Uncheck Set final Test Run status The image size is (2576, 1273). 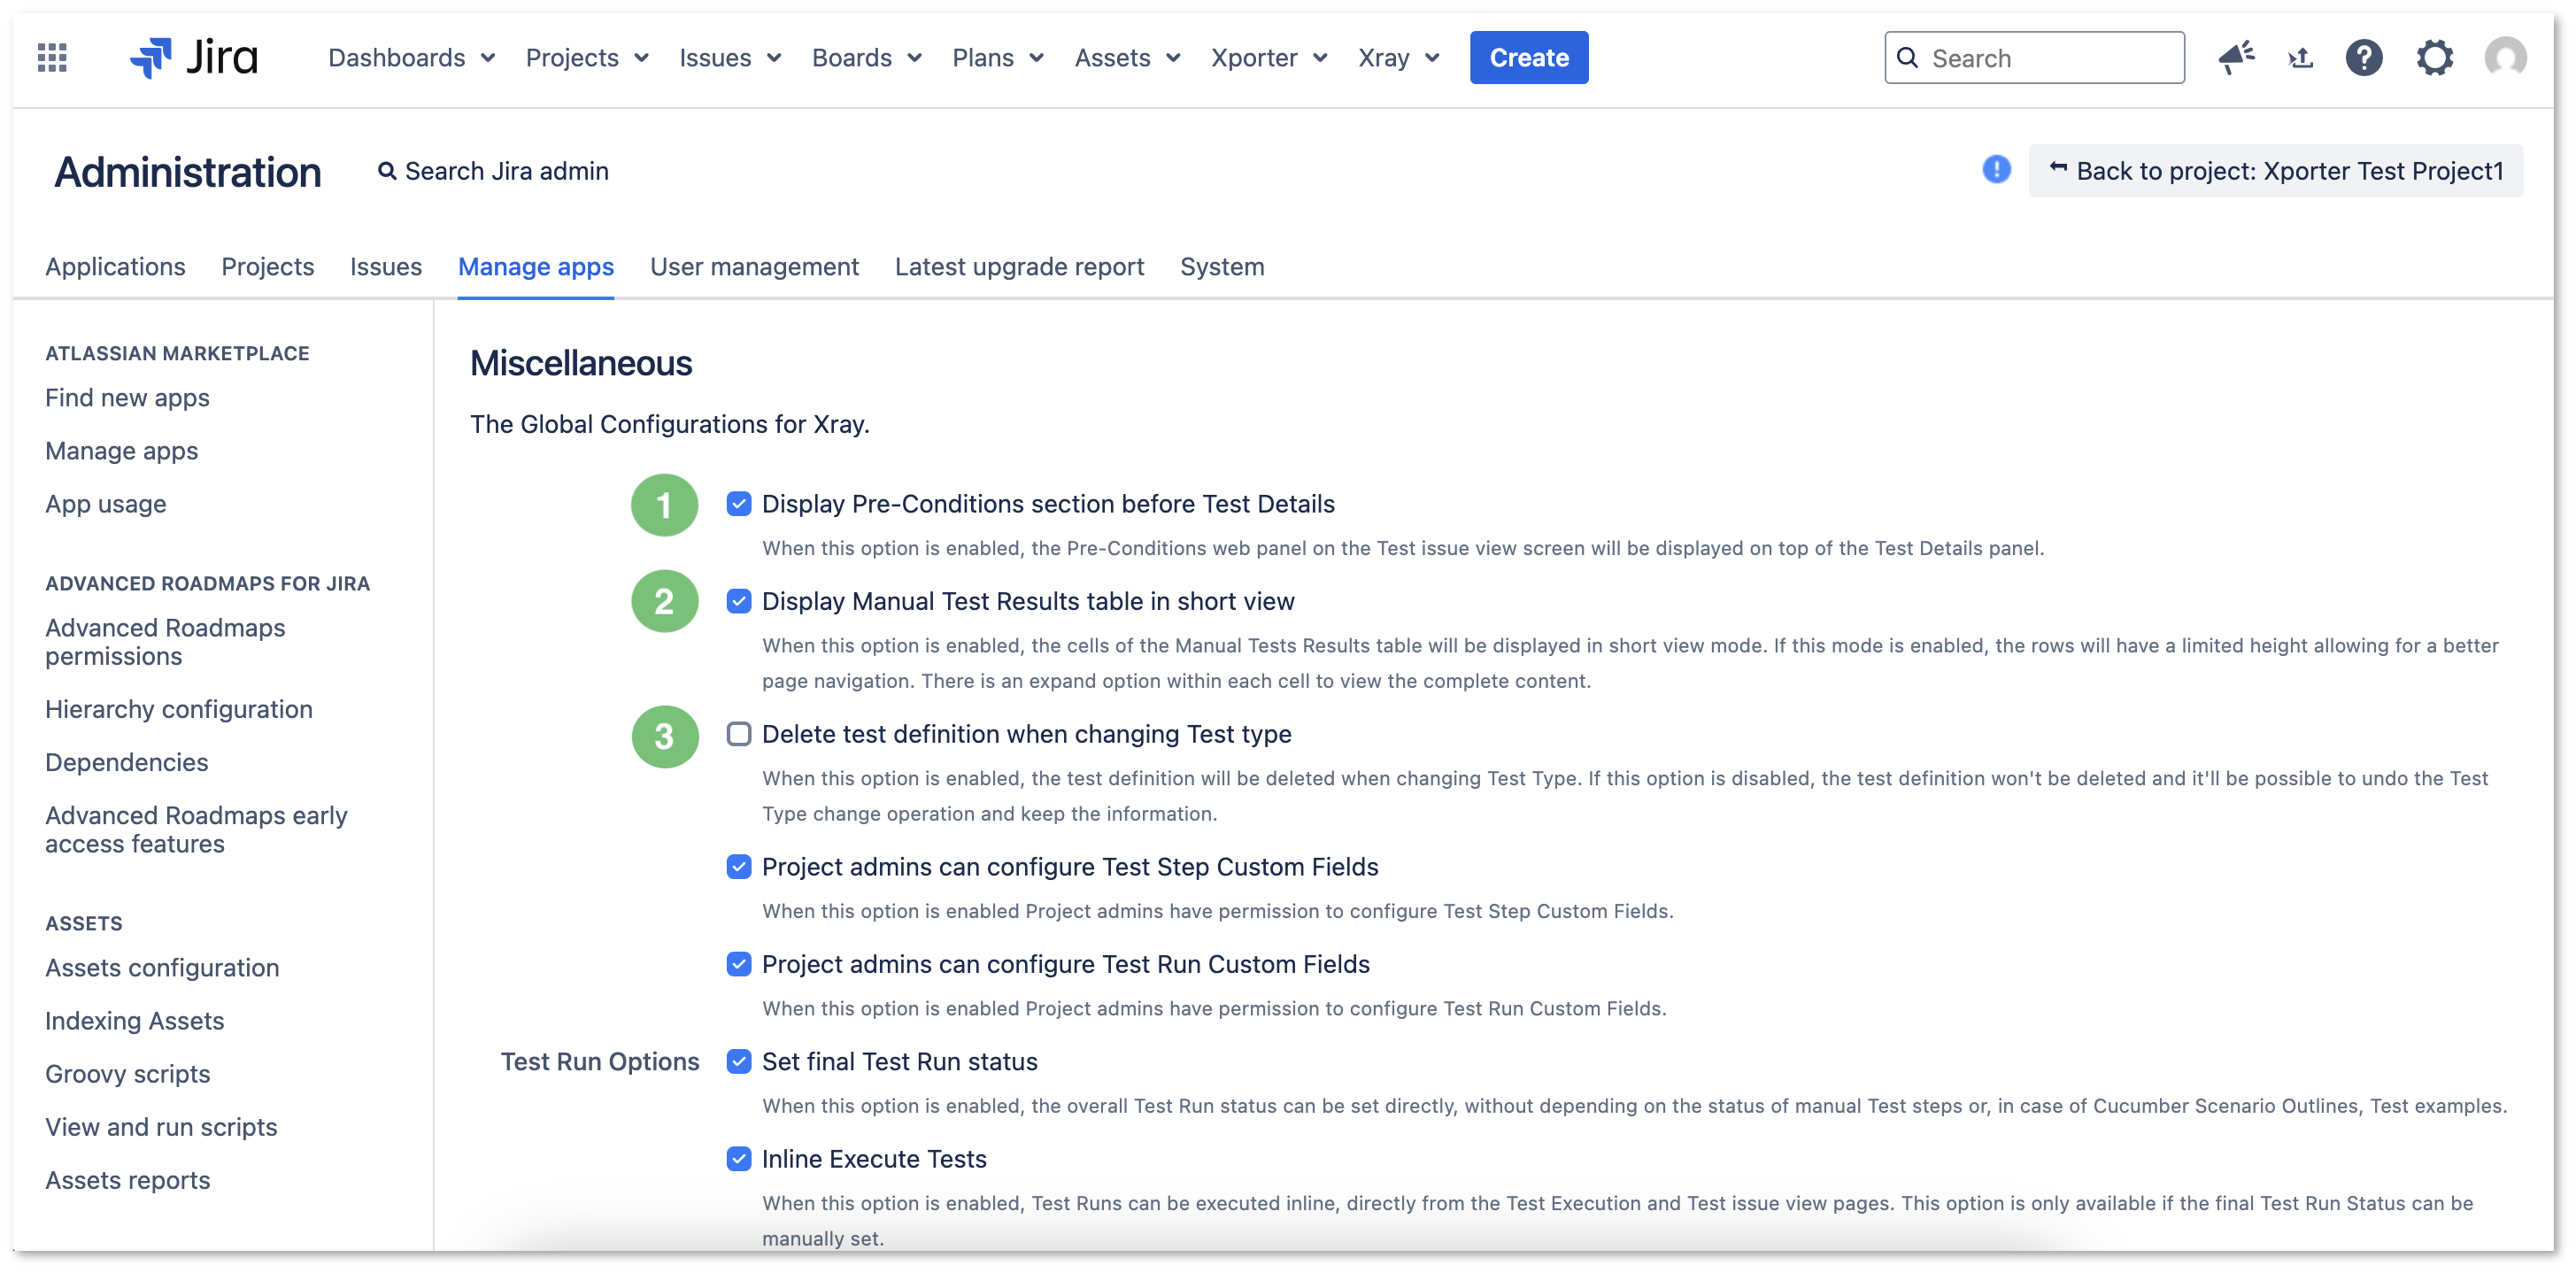click(739, 1061)
